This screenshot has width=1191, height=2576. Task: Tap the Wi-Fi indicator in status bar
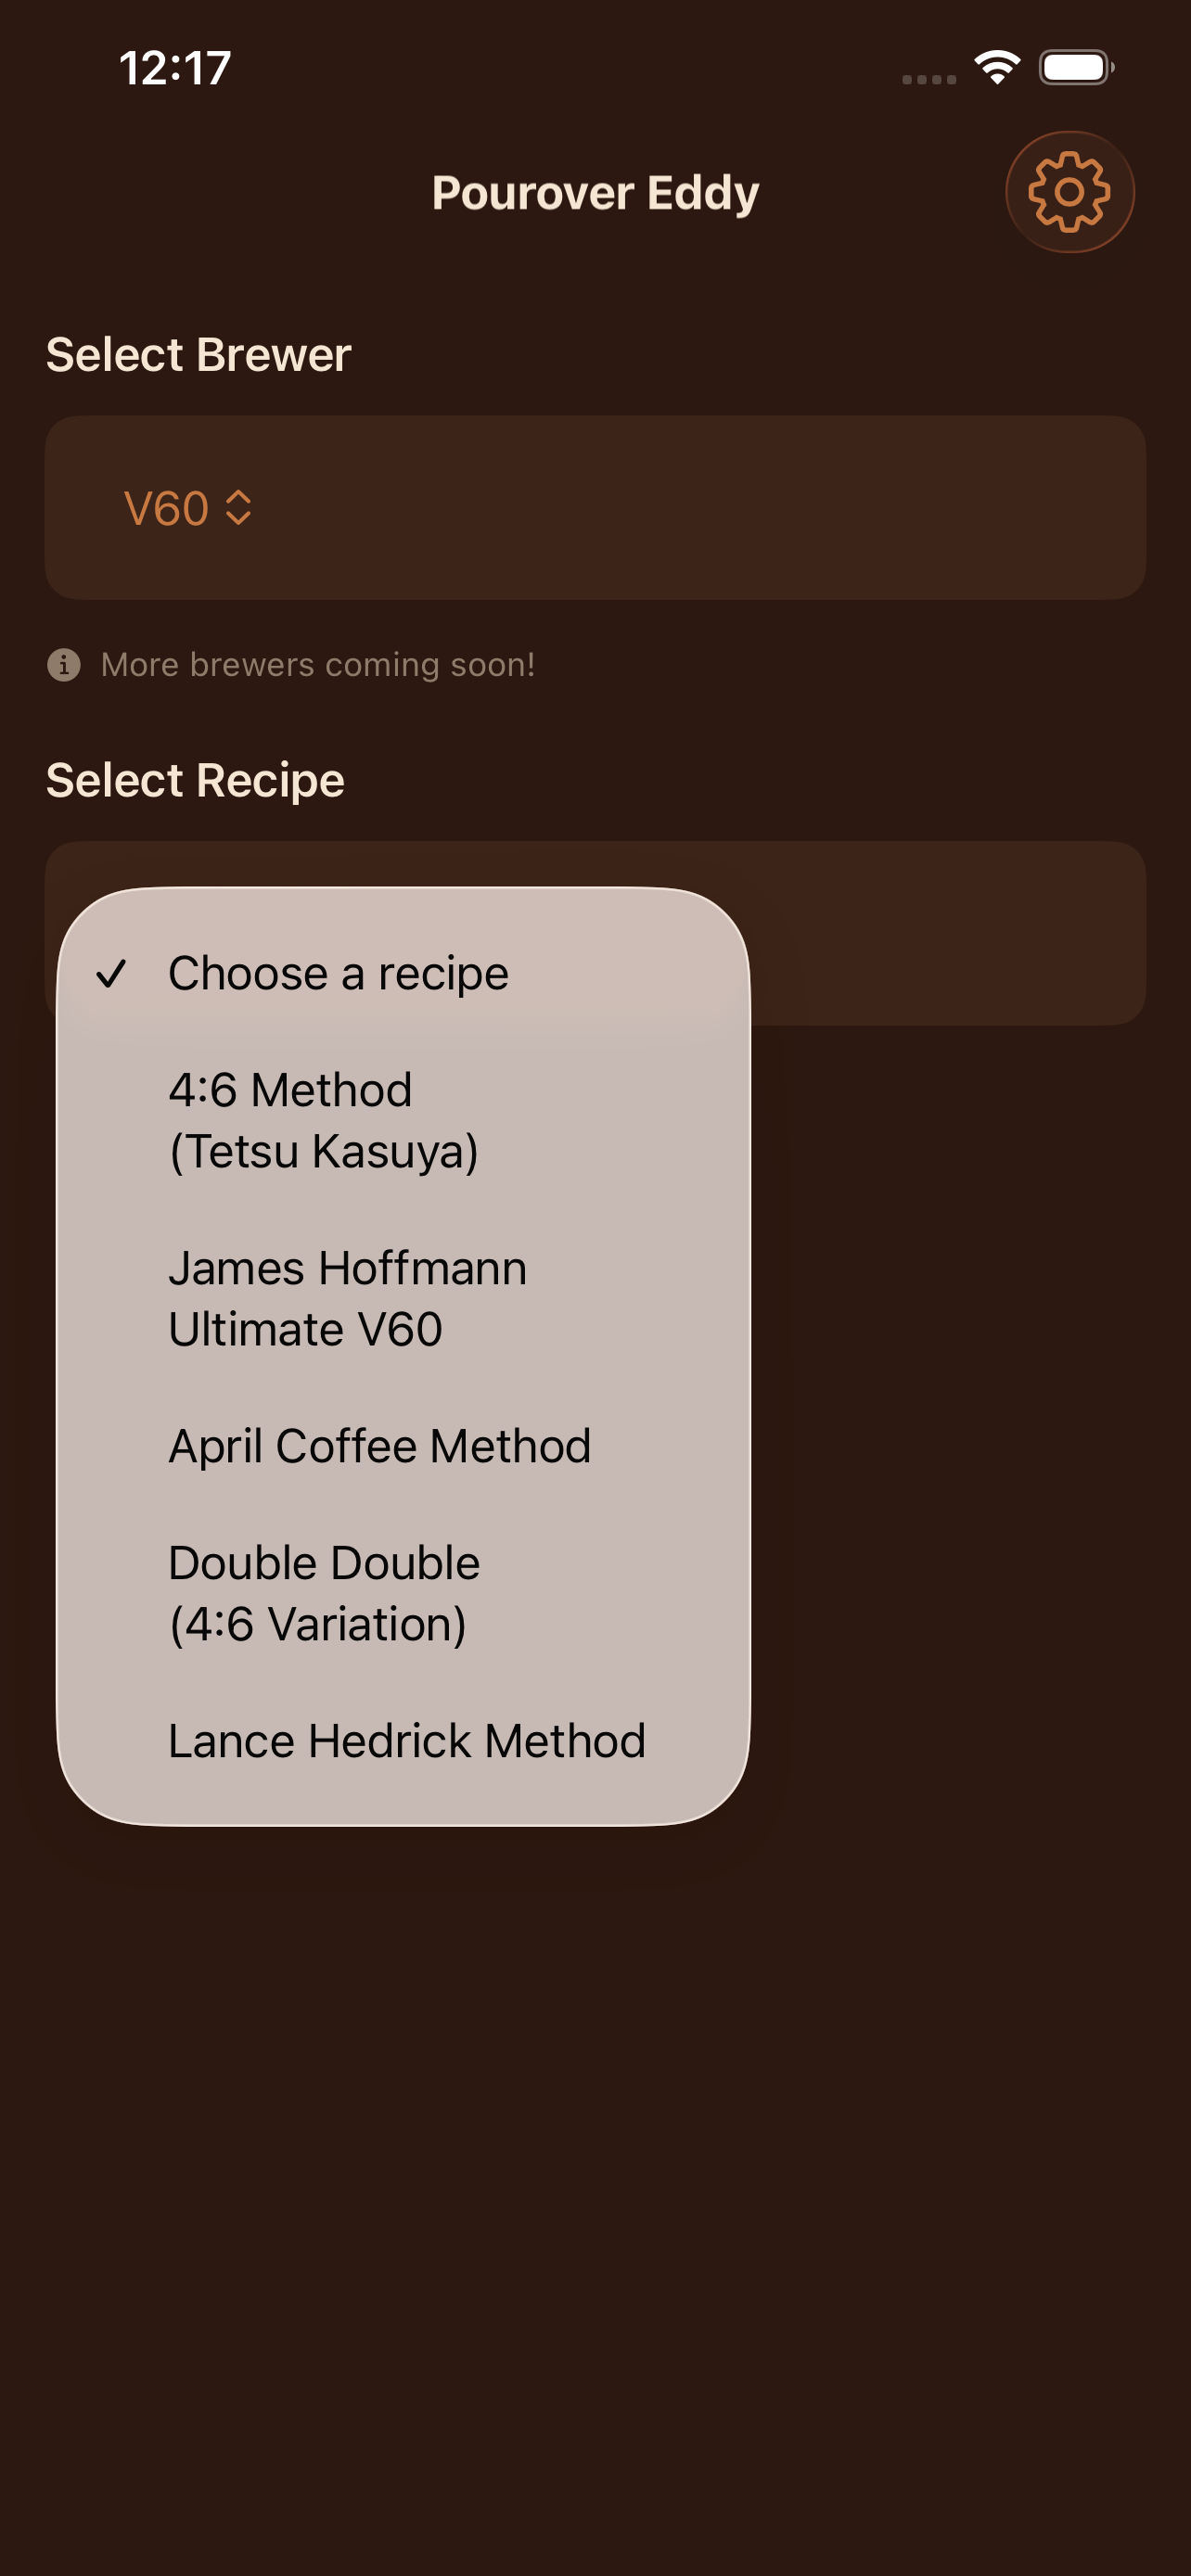click(996, 66)
